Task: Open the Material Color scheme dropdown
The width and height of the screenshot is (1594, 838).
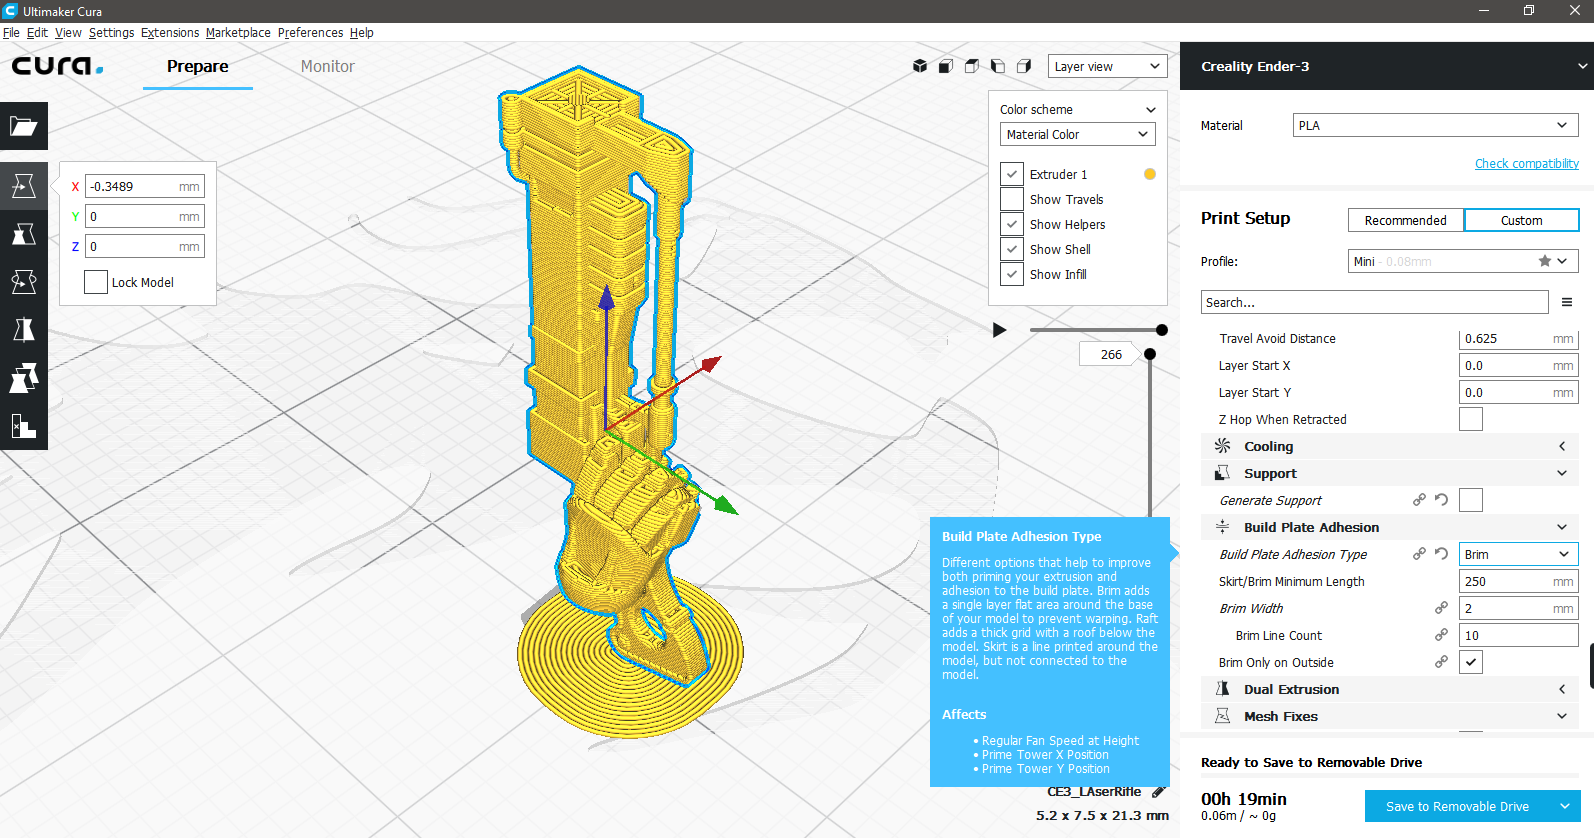Action: click(x=1078, y=134)
